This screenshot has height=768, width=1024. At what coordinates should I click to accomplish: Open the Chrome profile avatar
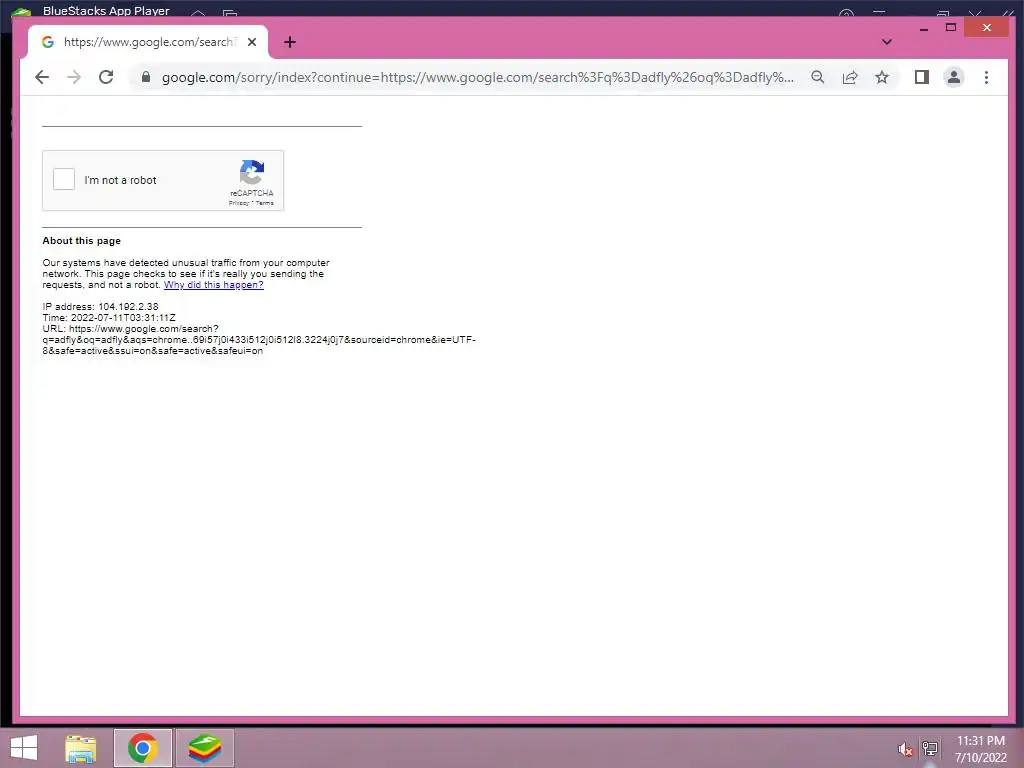point(953,77)
